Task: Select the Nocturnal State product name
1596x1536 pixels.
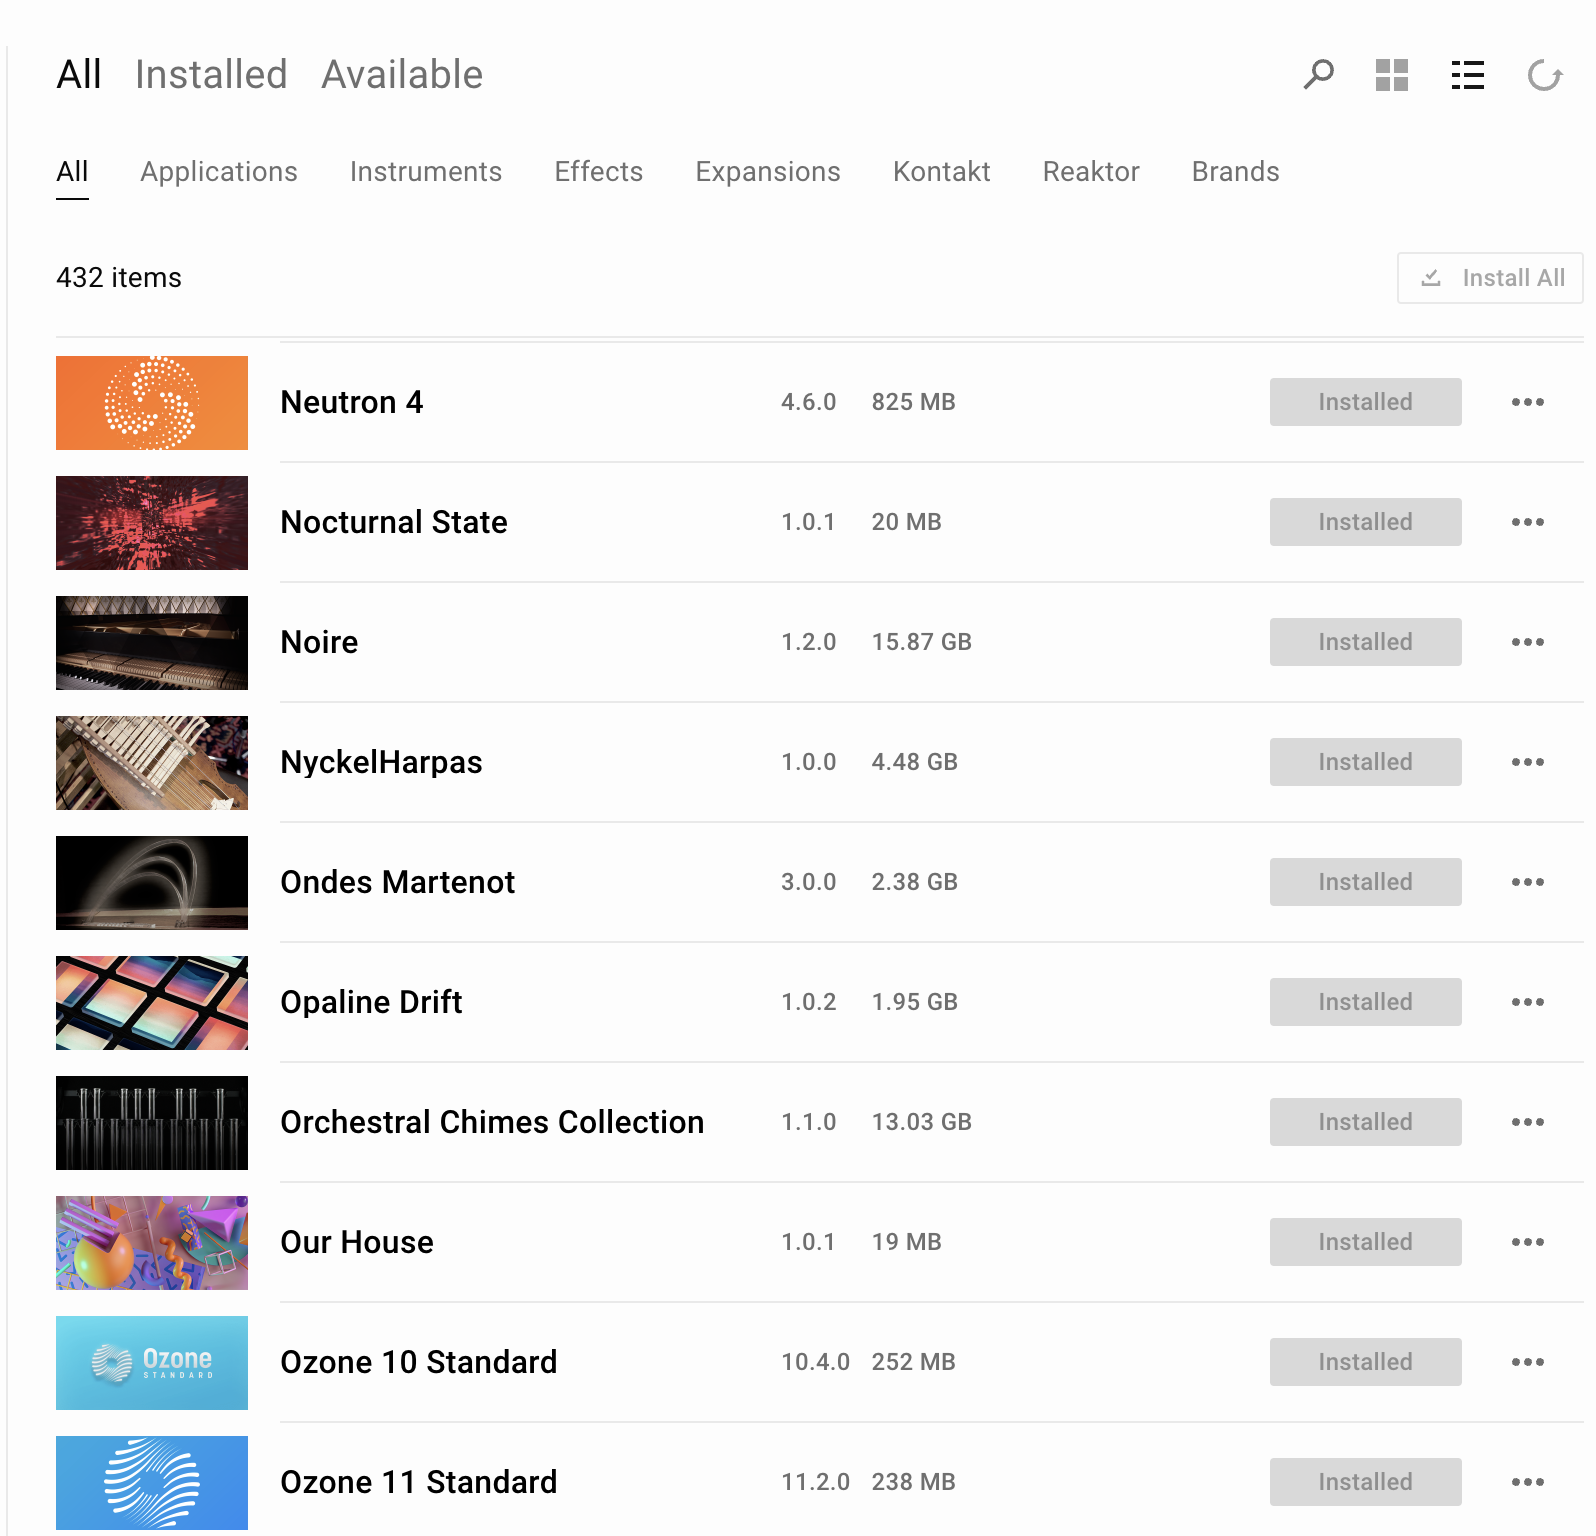Action: (x=394, y=522)
